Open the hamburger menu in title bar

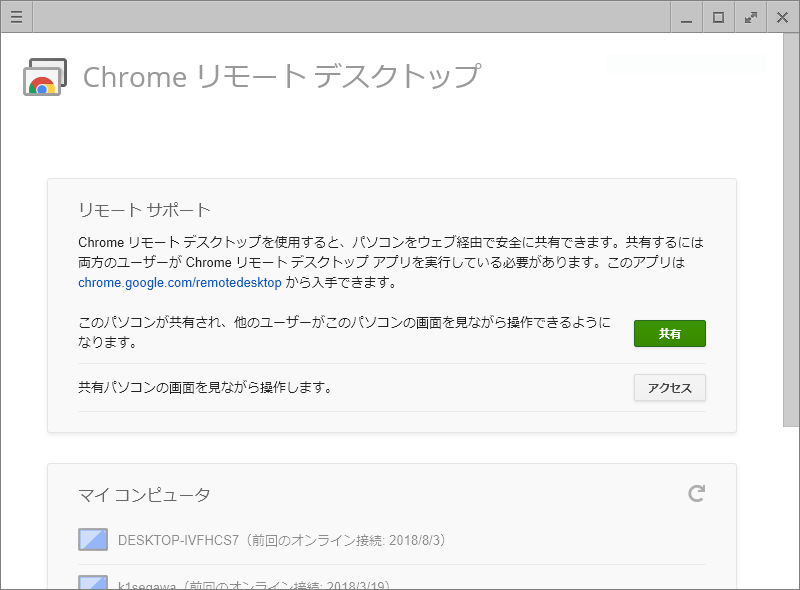[16, 17]
